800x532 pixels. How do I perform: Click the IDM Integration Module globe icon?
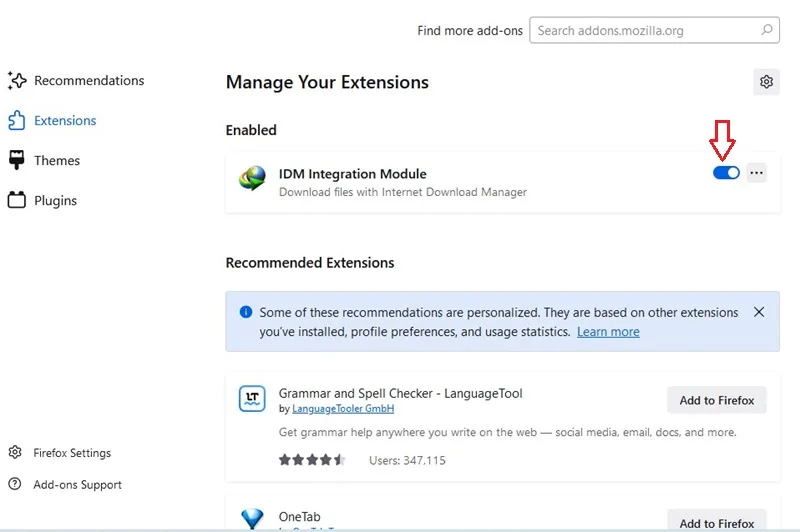point(253,178)
